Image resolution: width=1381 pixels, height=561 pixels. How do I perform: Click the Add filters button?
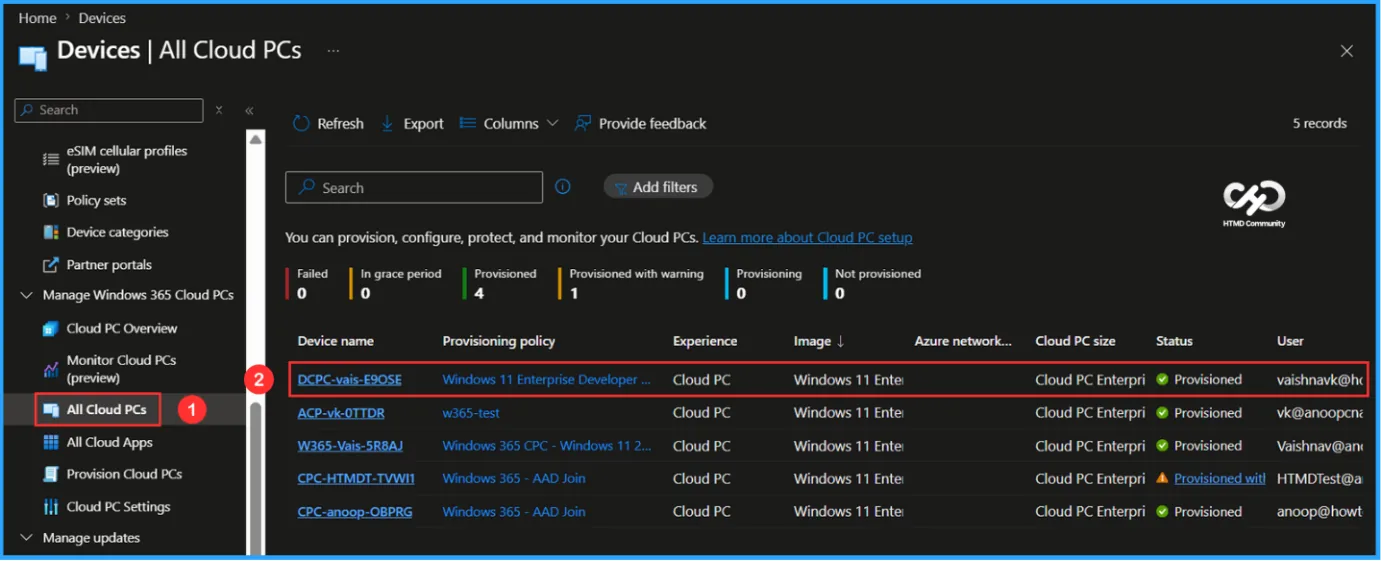pos(658,187)
